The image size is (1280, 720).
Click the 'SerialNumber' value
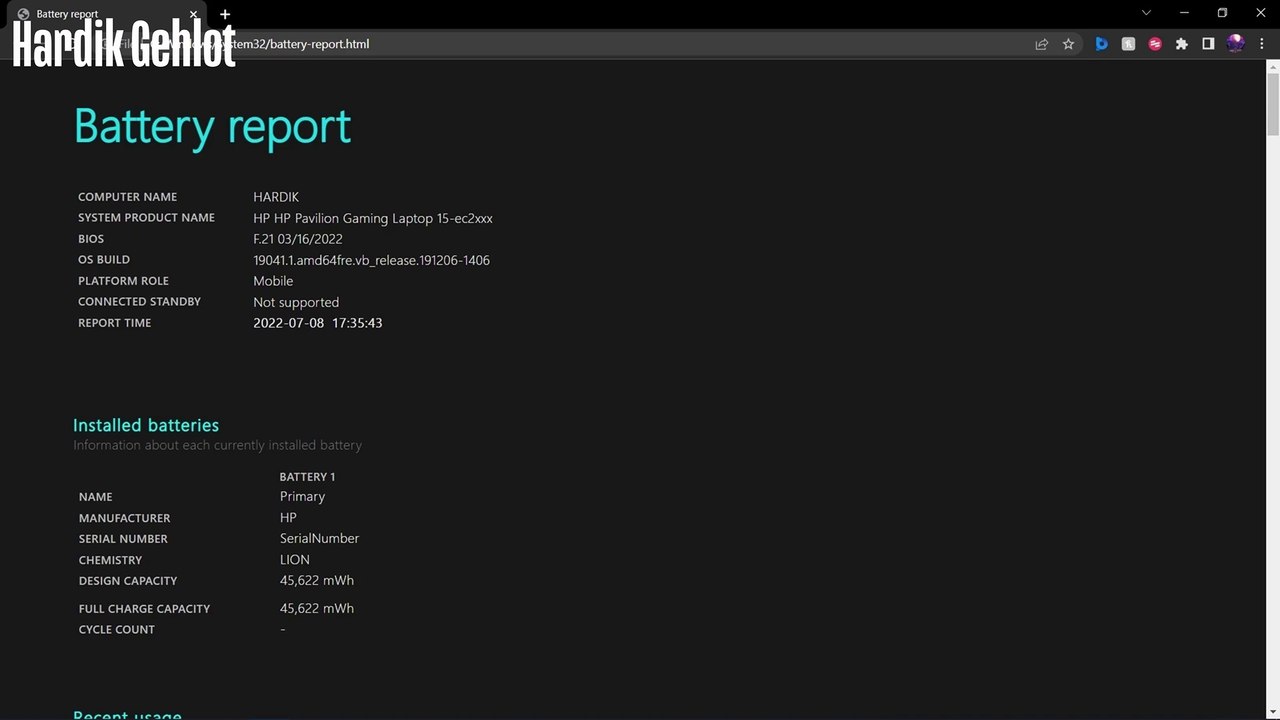[319, 538]
